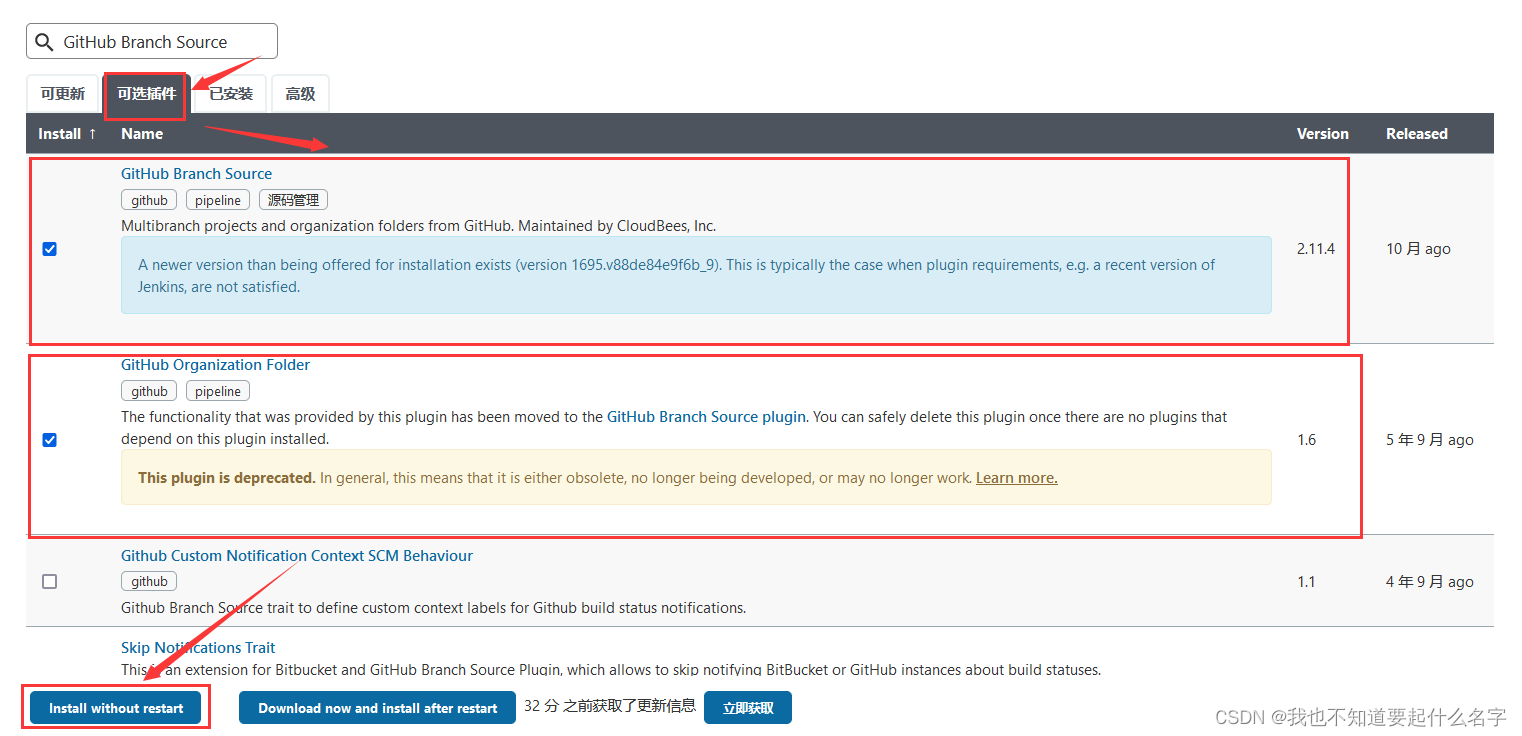Viewport: 1522px width, 736px height.
Task: Click the plugin search field
Action: click(x=152, y=41)
